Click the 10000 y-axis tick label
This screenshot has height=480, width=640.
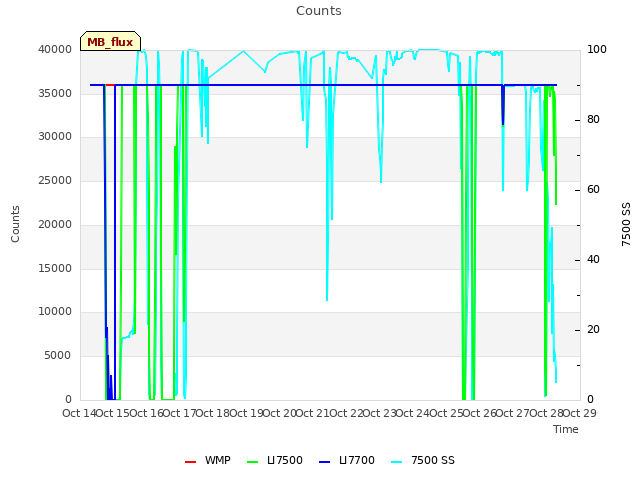click(x=55, y=311)
